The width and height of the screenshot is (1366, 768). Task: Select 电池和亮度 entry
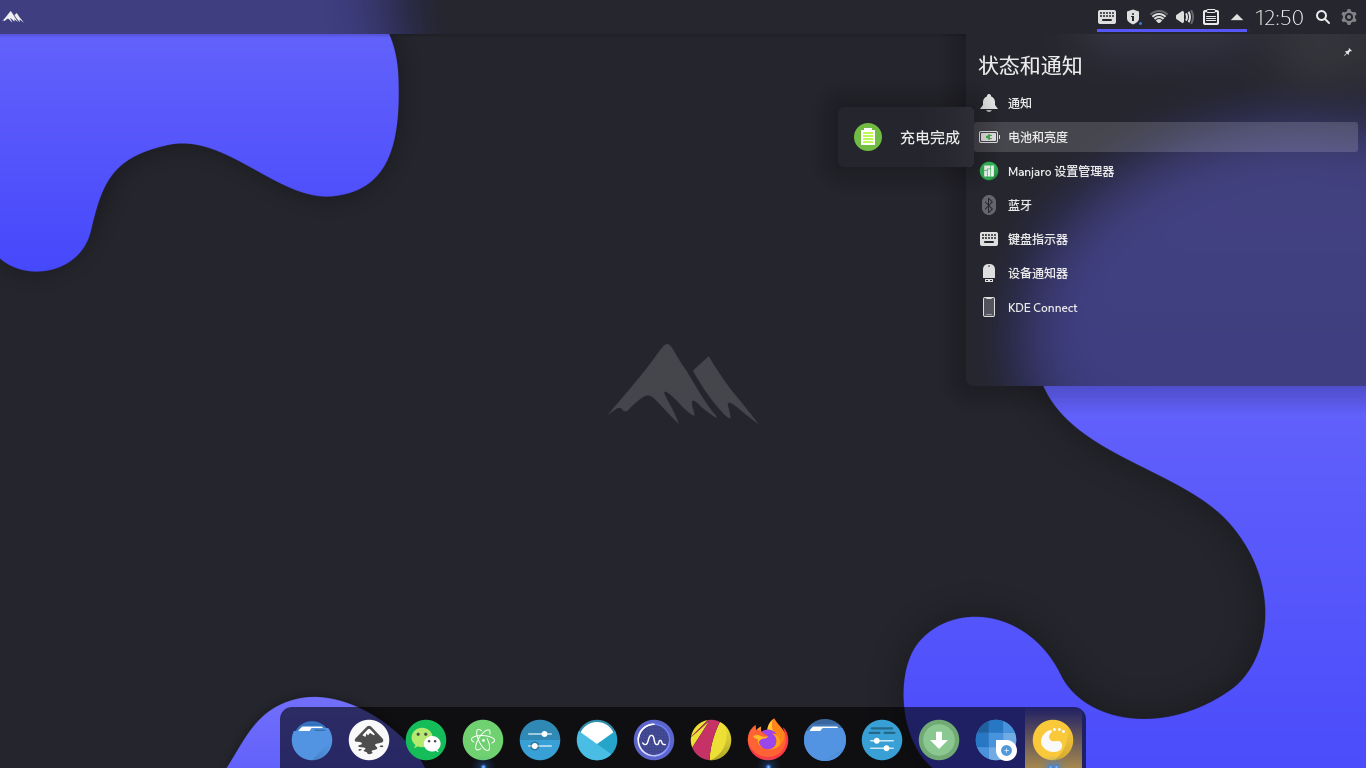1166,137
